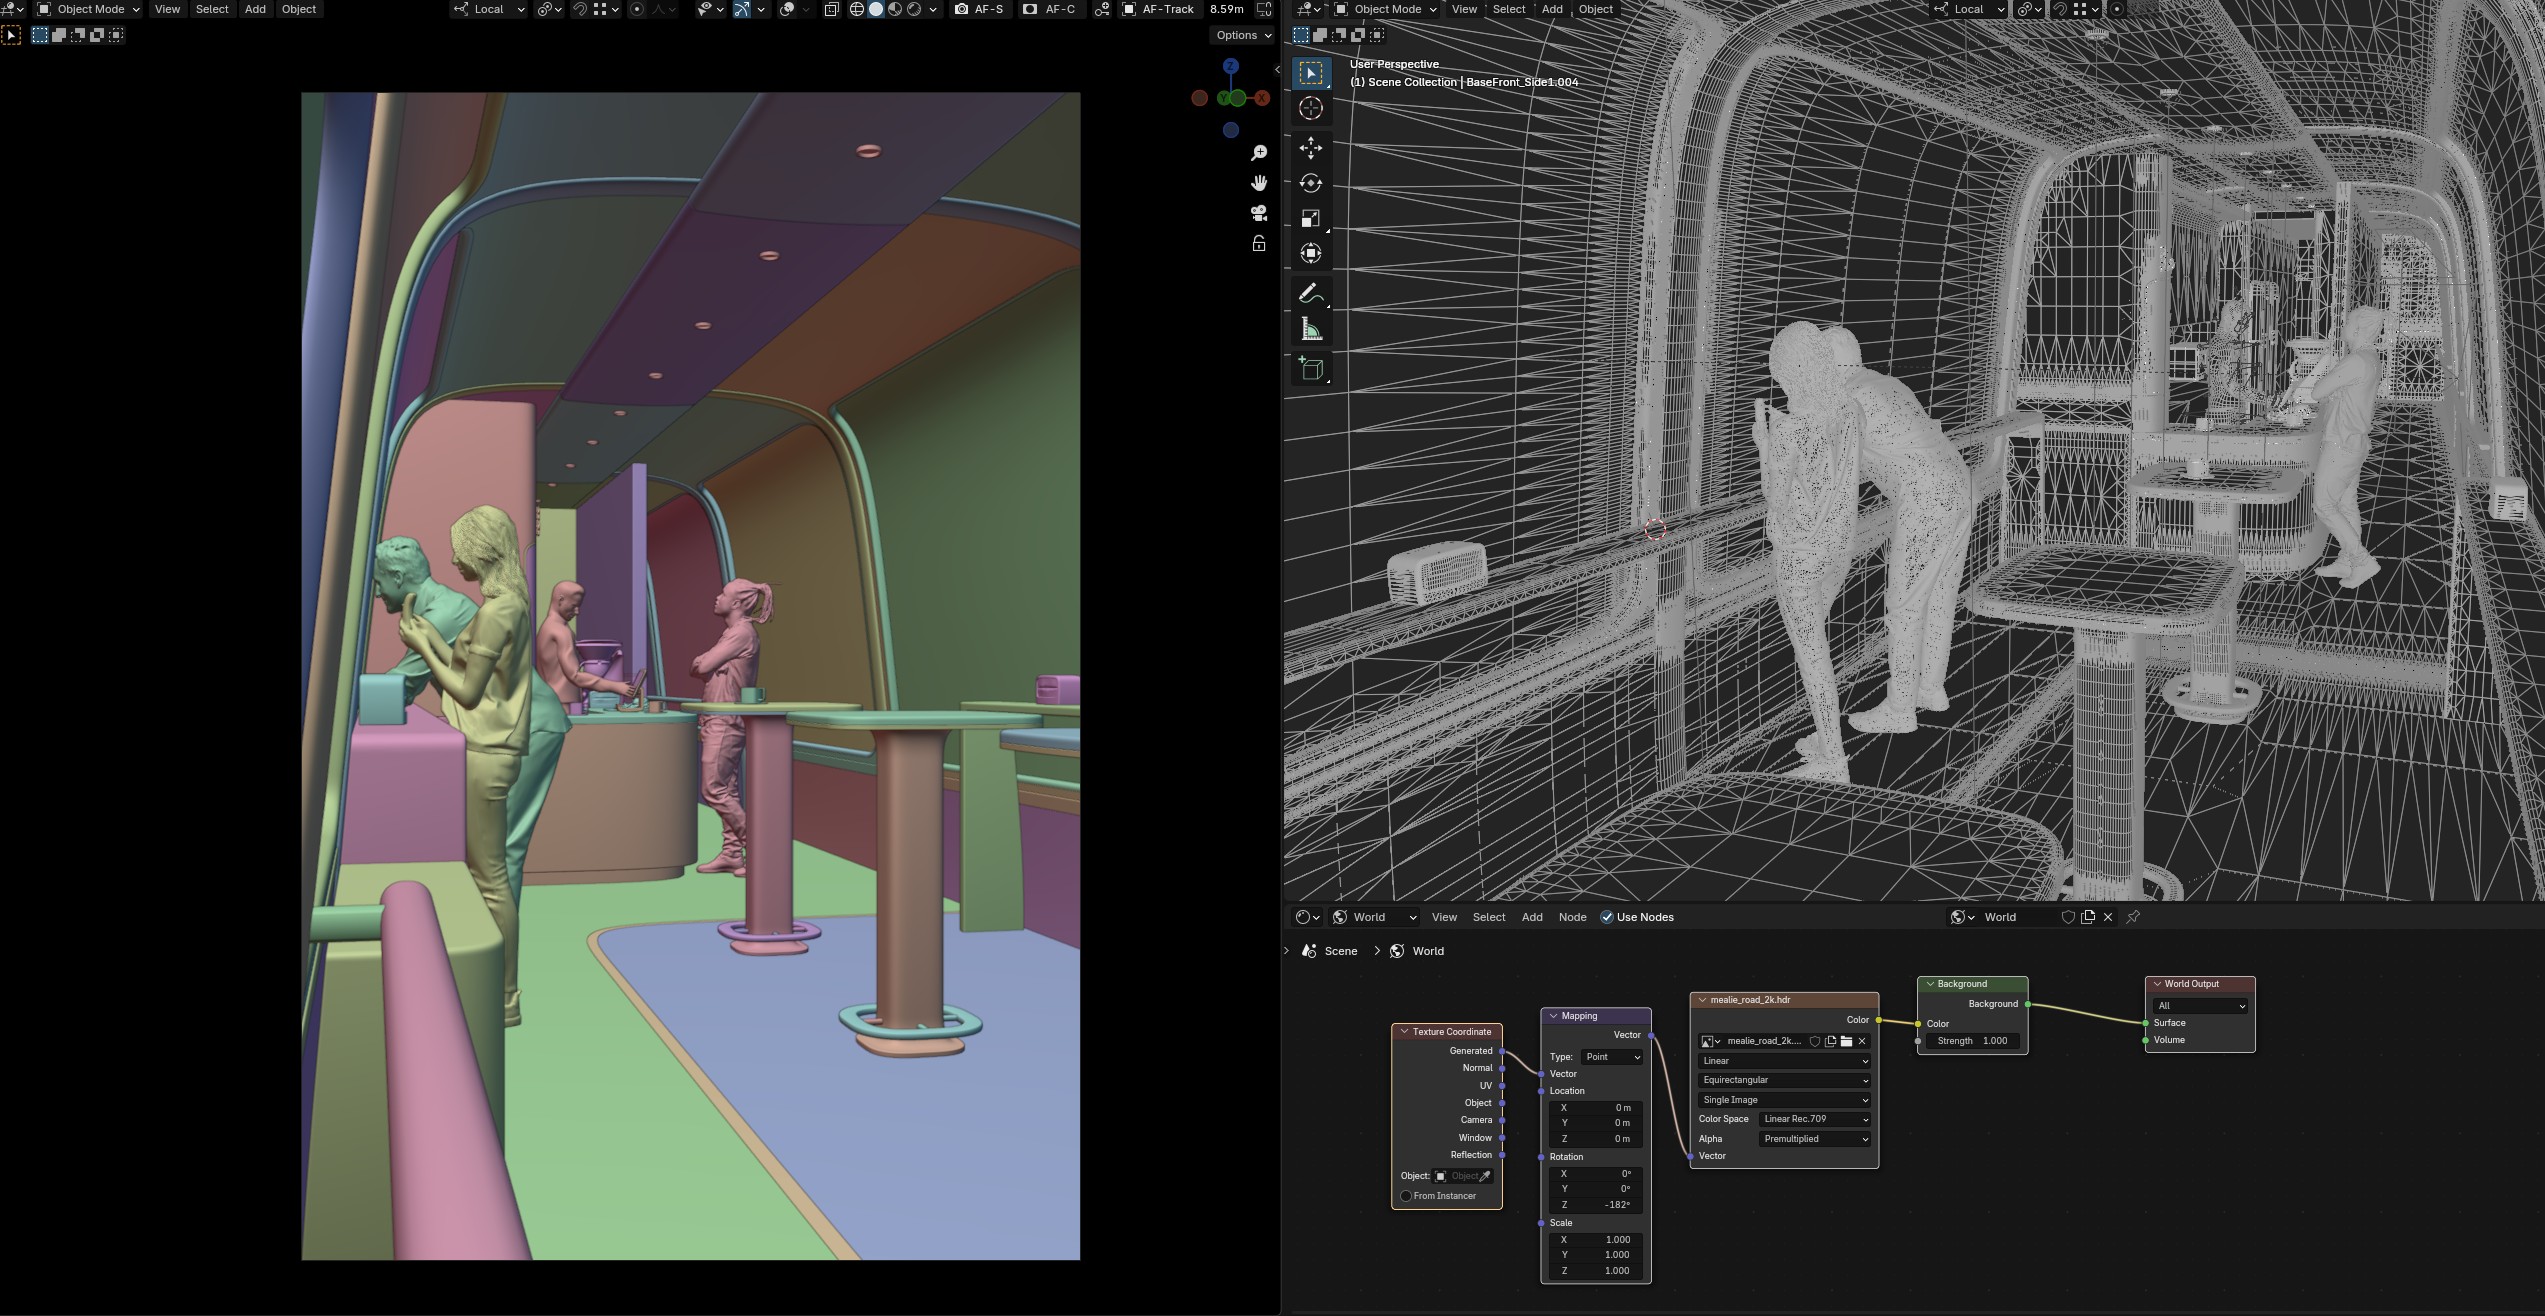Screen dimensions: 2545x1316
Task: Toggle show gizmo button in left viewport header
Action: (742, 9)
